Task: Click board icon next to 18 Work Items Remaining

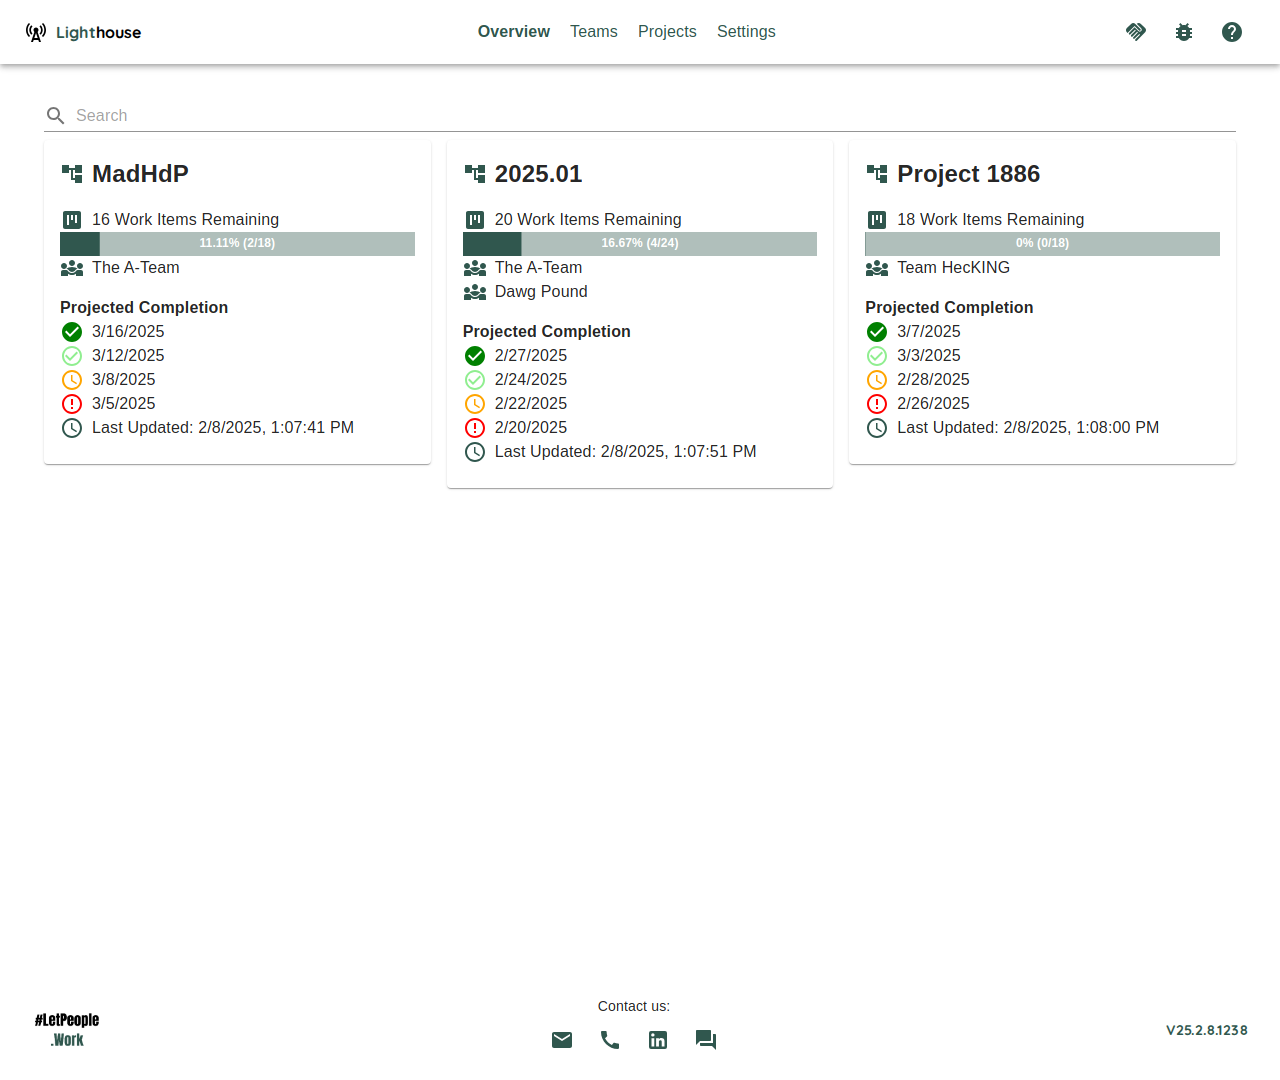Action: click(877, 220)
